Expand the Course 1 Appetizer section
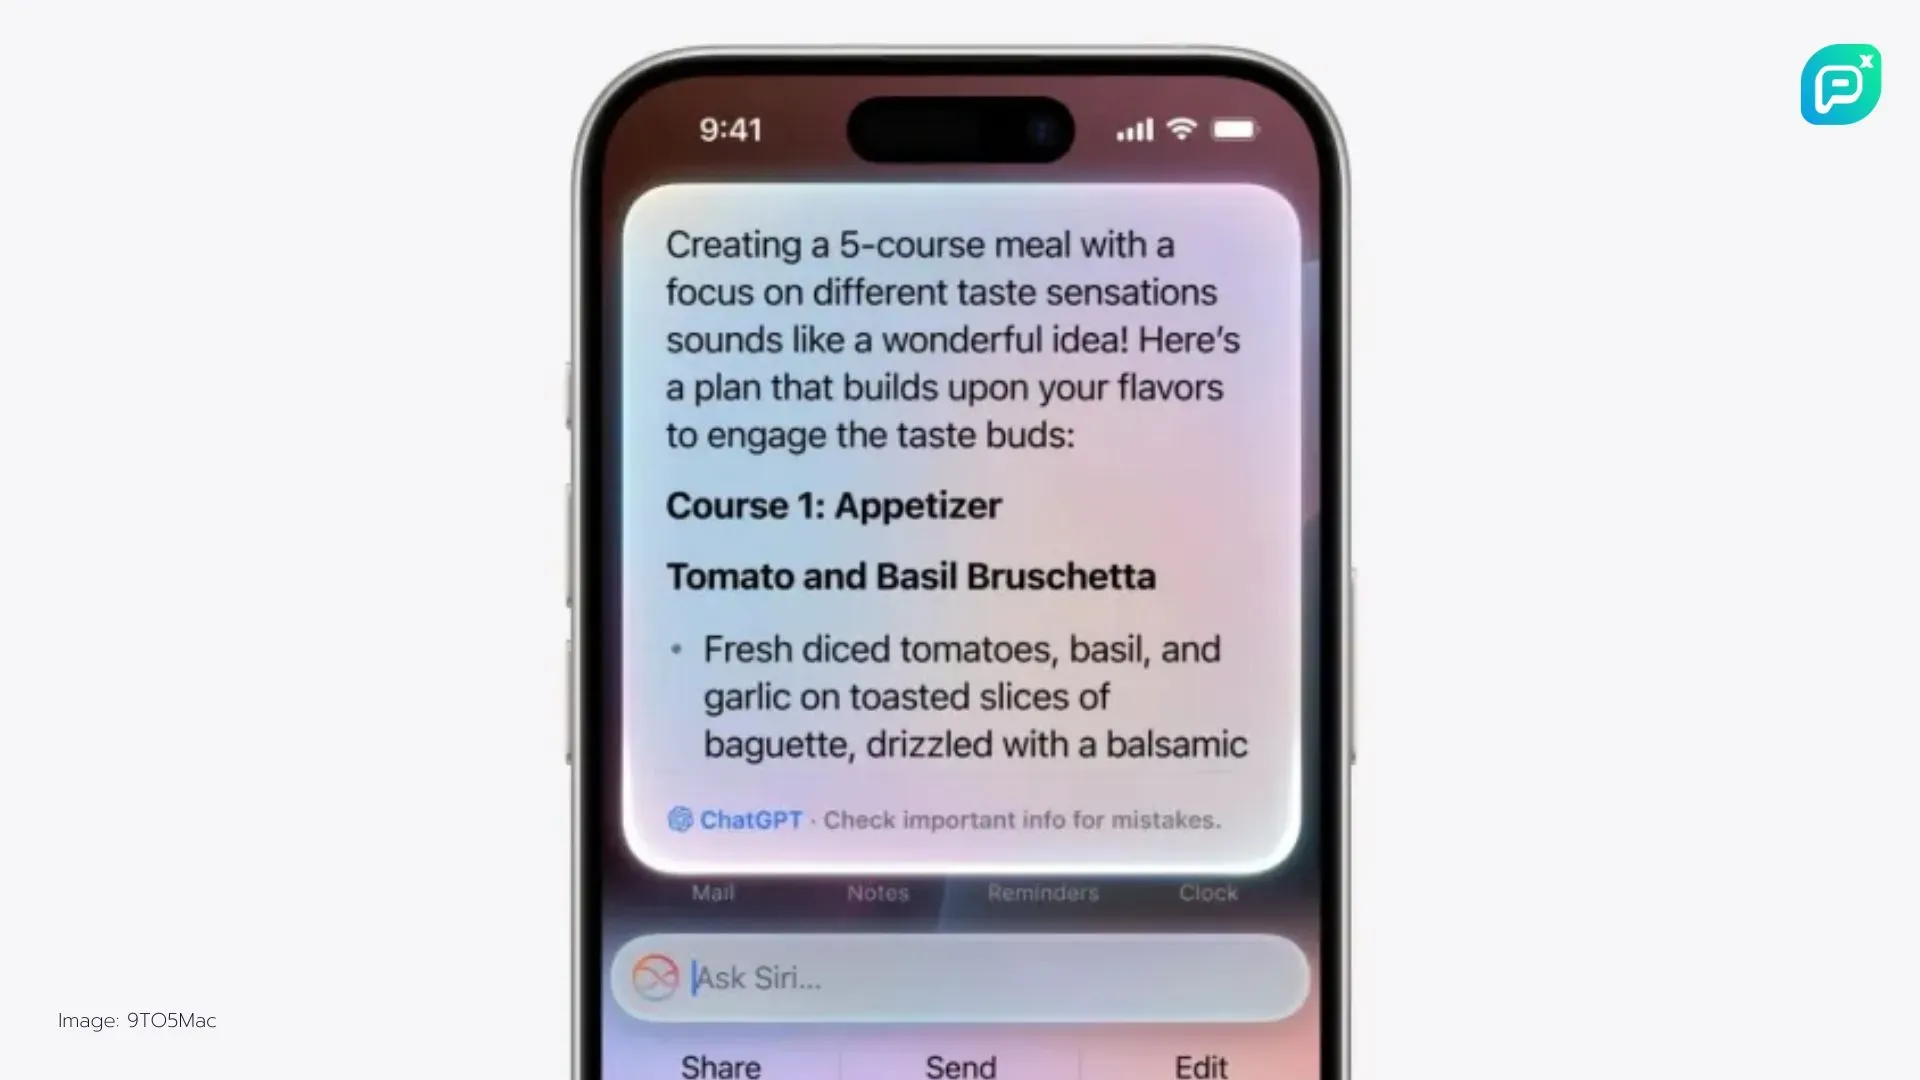 coord(833,505)
